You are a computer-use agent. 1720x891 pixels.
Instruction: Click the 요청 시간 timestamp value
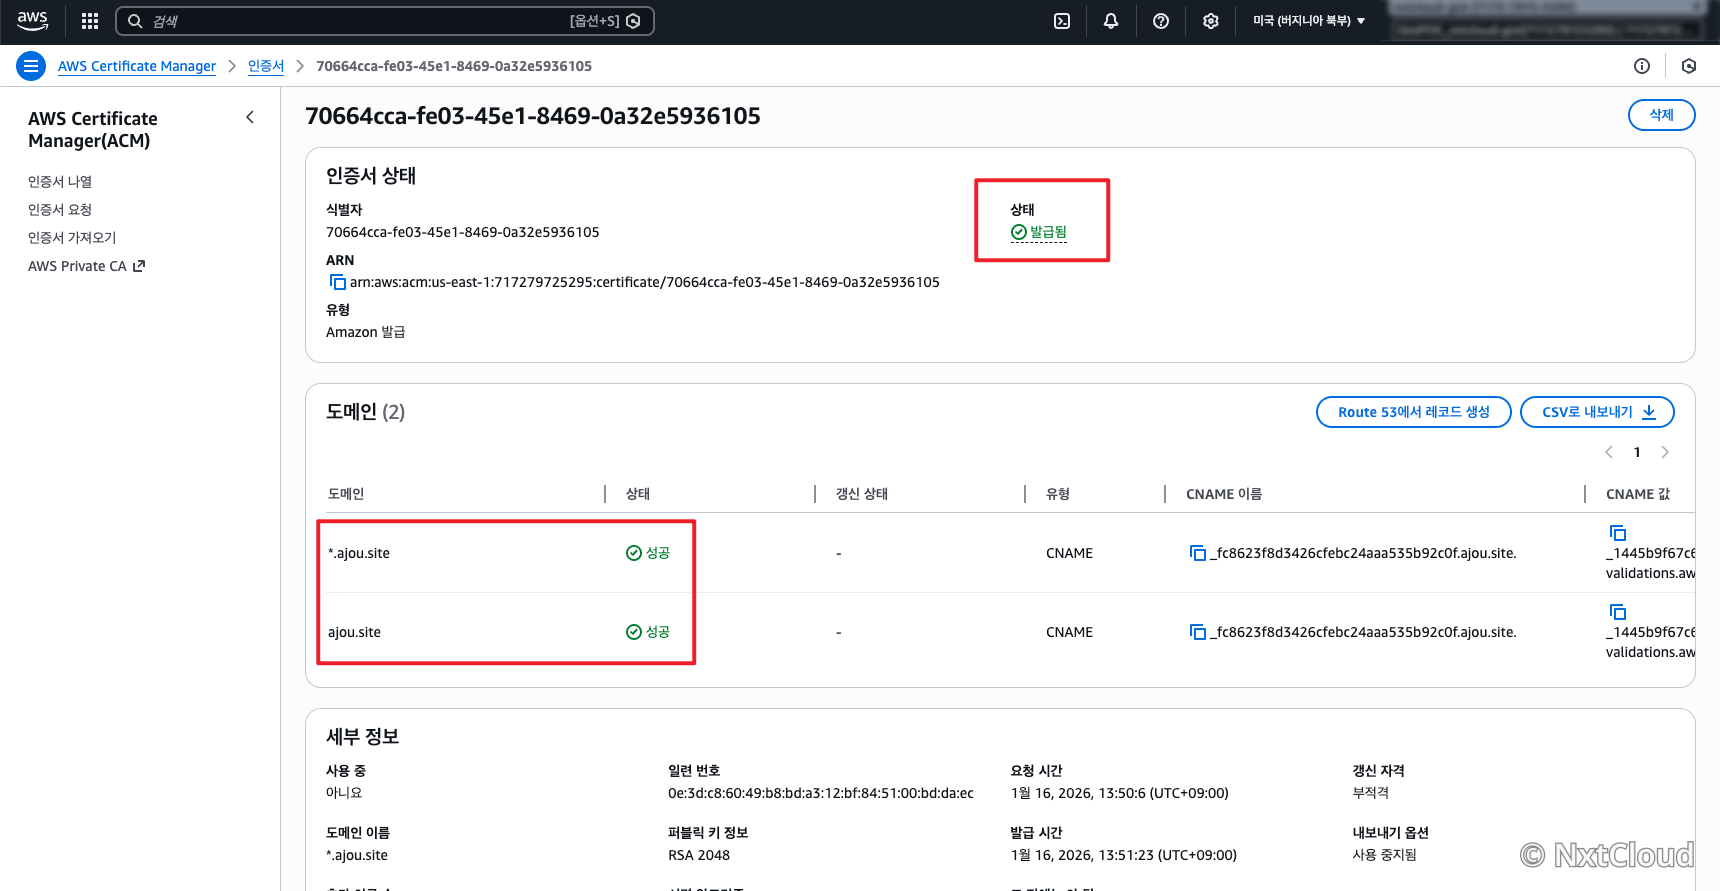tap(1120, 793)
